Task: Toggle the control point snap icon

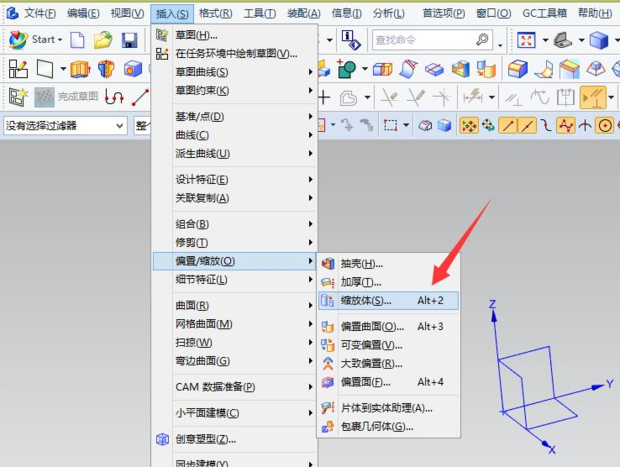Action: pos(546,126)
